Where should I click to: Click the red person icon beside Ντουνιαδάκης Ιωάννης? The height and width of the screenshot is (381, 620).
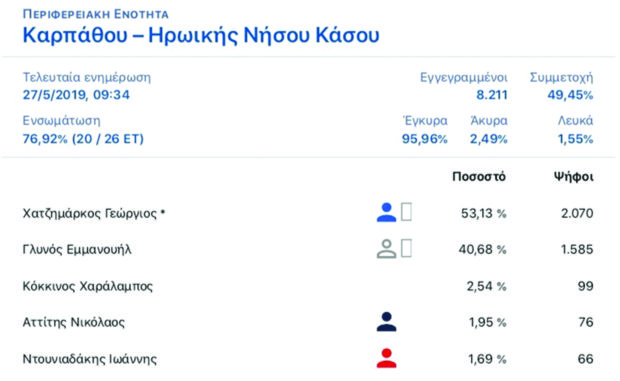click(x=386, y=358)
